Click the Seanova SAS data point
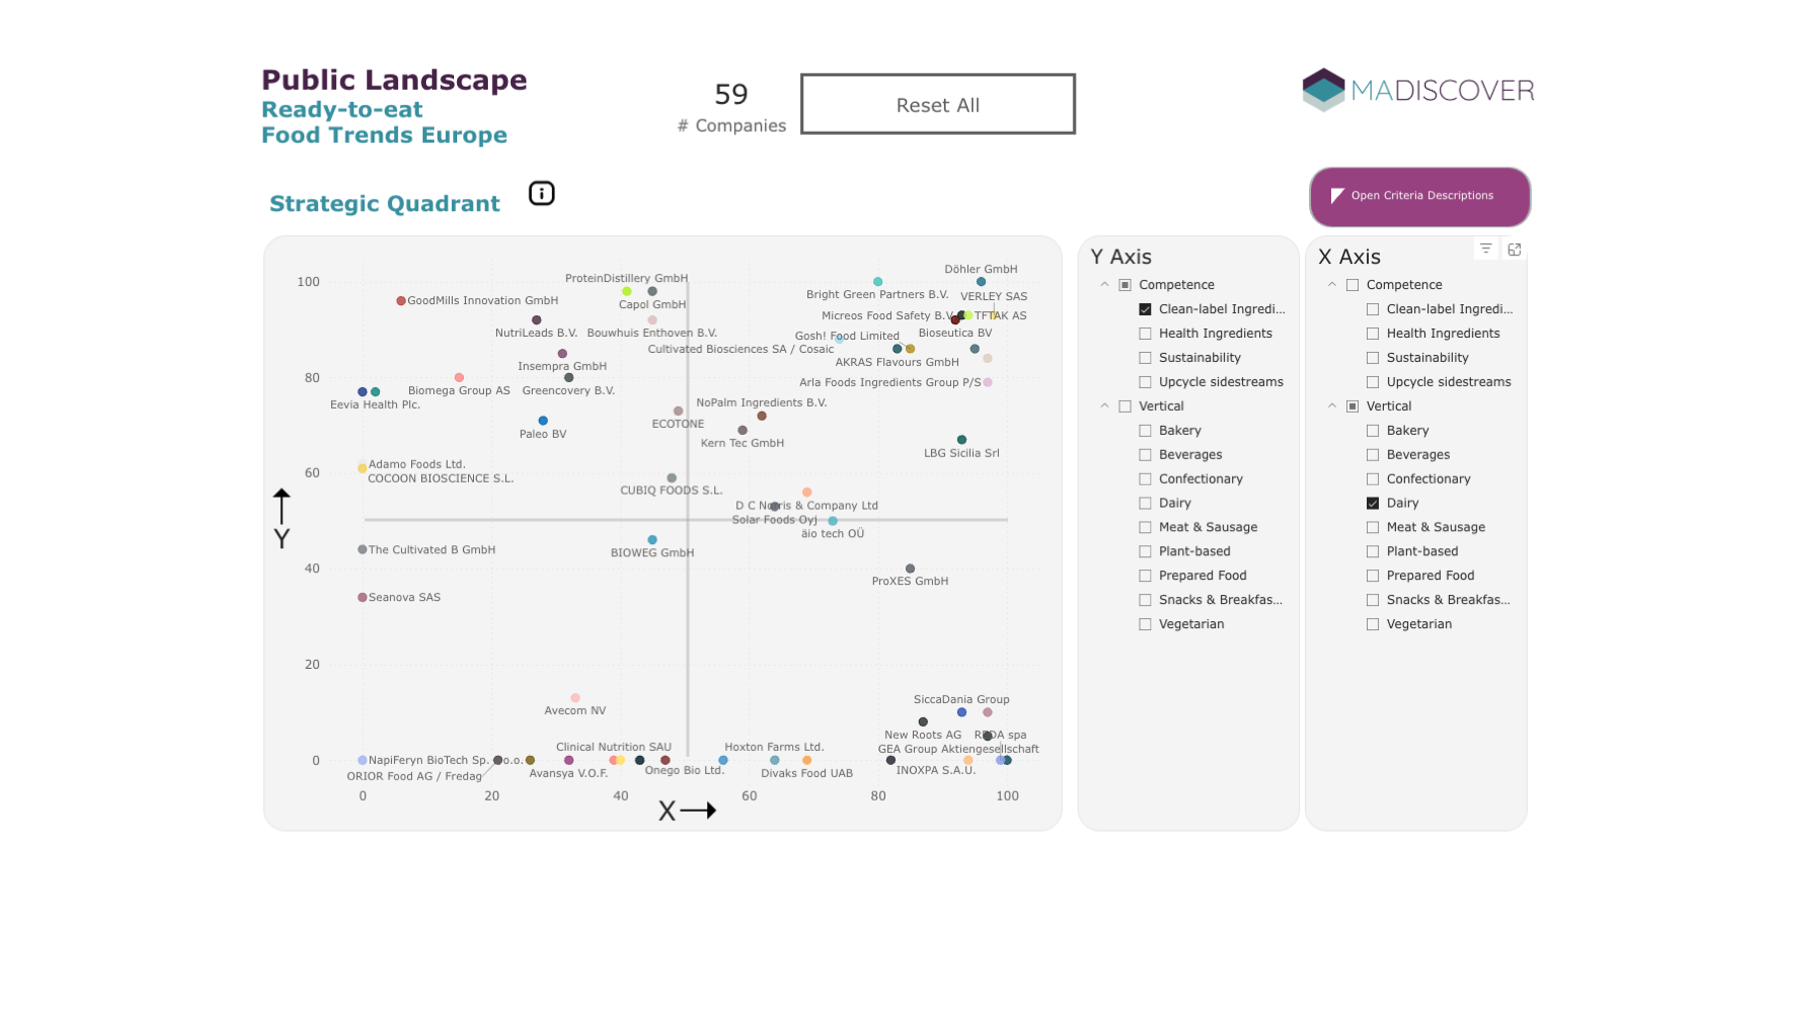 [363, 598]
